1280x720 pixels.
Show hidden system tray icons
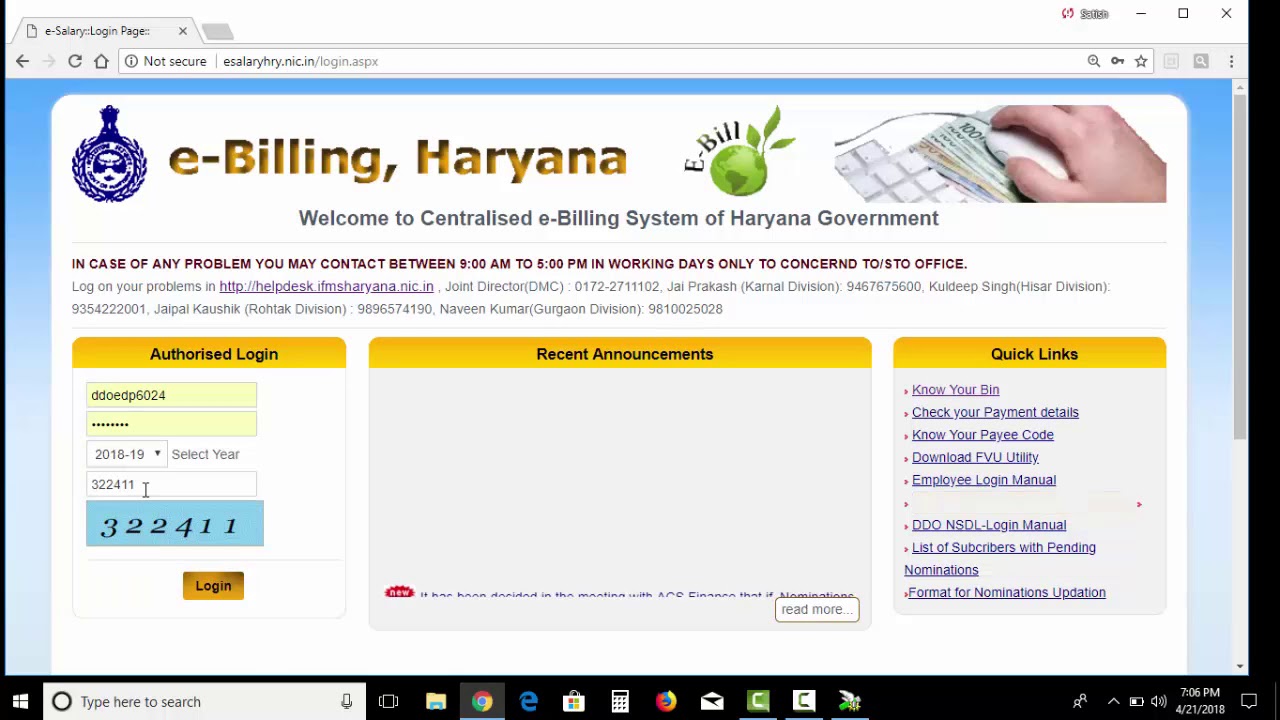[x=1113, y=701]
